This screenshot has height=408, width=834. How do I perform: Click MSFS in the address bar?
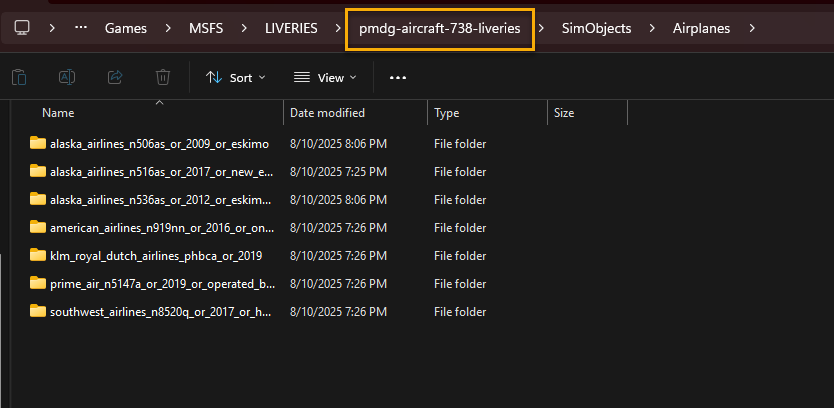(x=206, y=28)
